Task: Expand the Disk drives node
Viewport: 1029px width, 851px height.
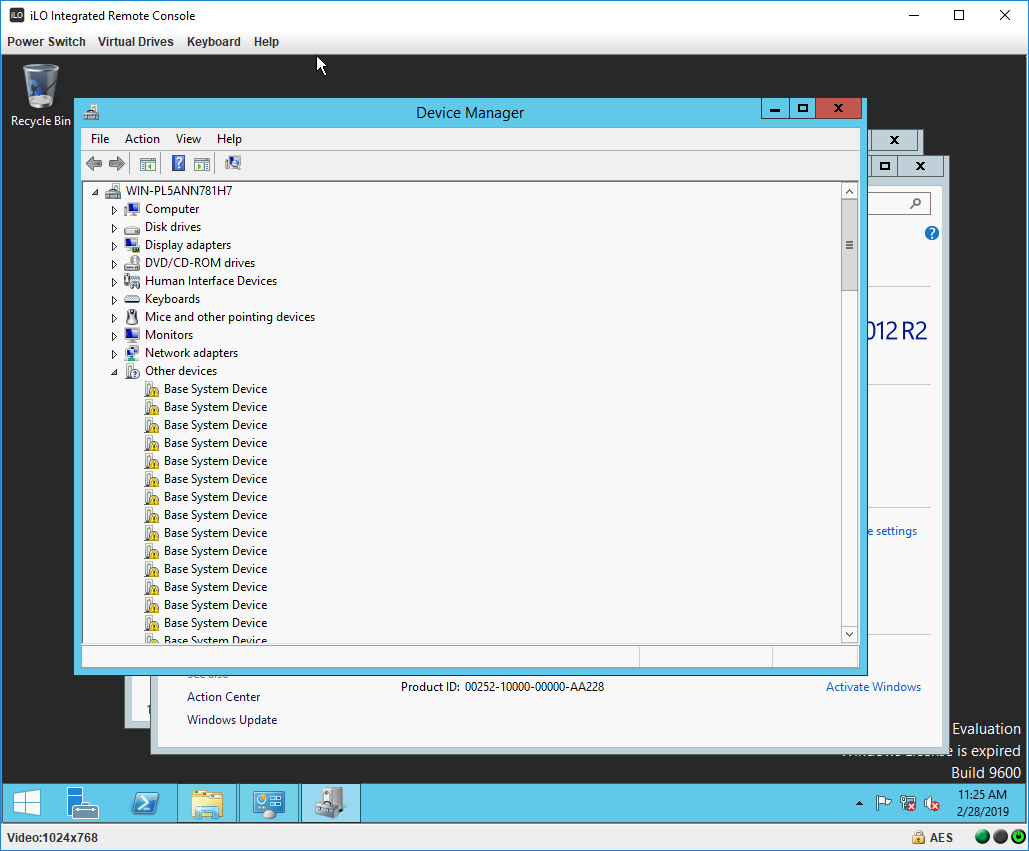Action: pos(114,228)
